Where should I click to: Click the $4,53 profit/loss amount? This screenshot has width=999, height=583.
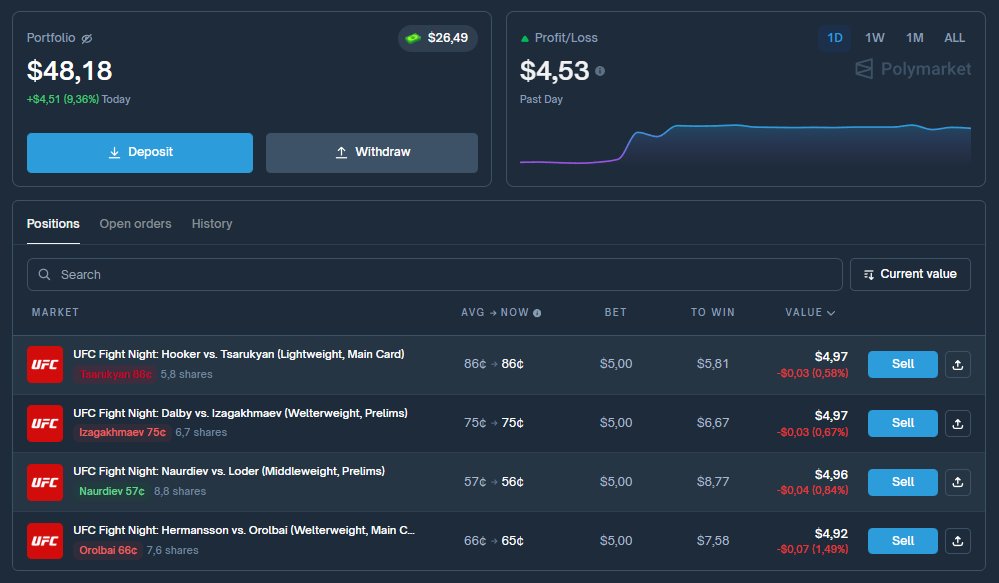(554, 71)
